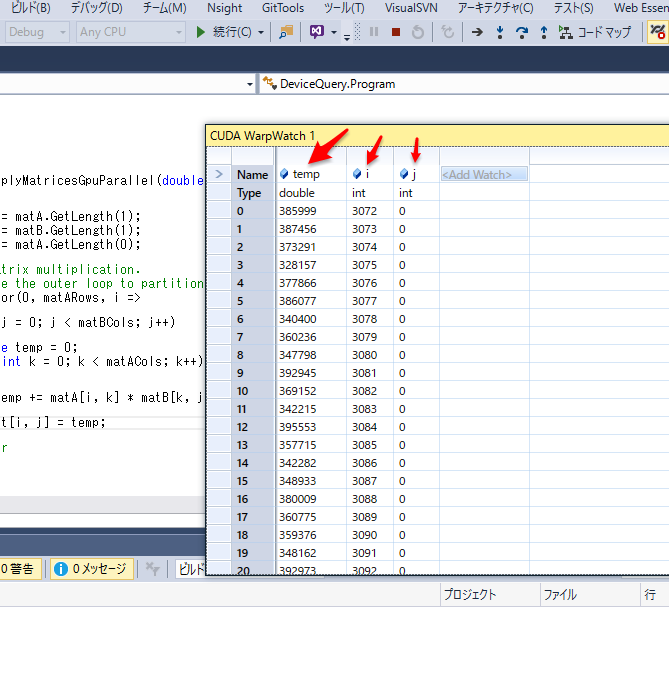
Task: Click temp value 348162 in row 19
Action: (x=298, y=553)
